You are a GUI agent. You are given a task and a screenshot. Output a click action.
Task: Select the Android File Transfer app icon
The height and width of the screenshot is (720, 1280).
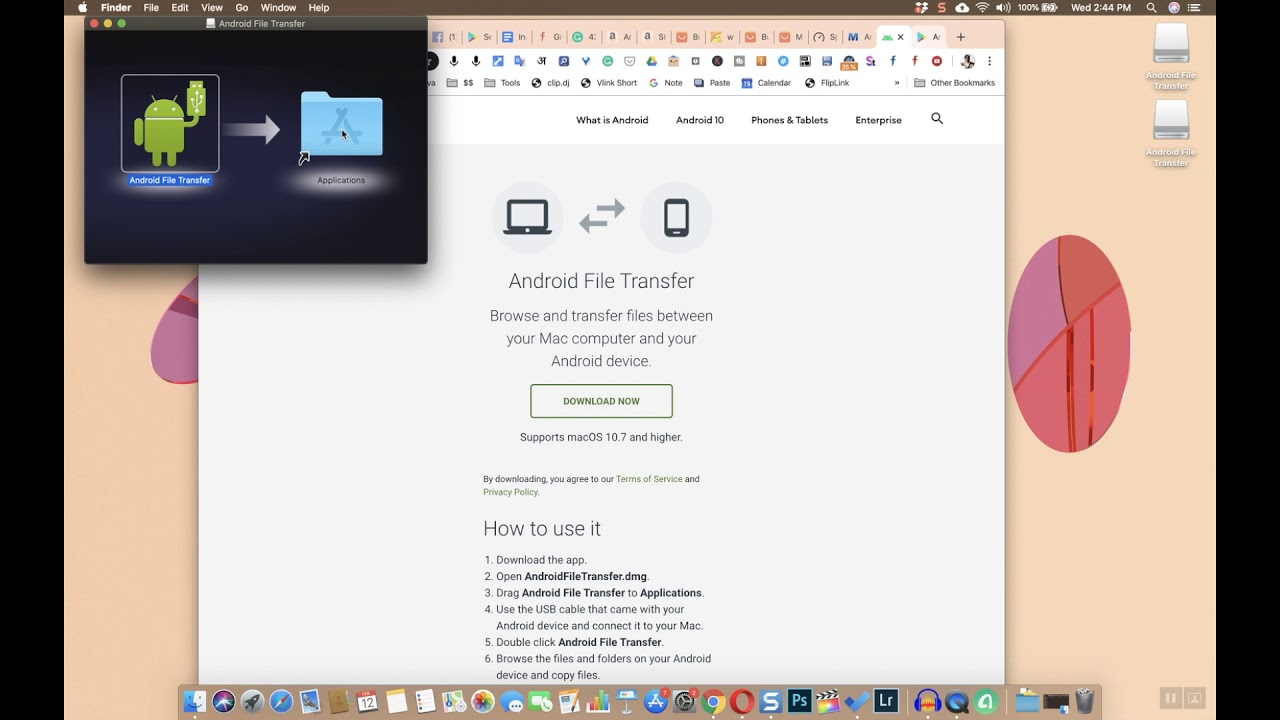point(170,122)
